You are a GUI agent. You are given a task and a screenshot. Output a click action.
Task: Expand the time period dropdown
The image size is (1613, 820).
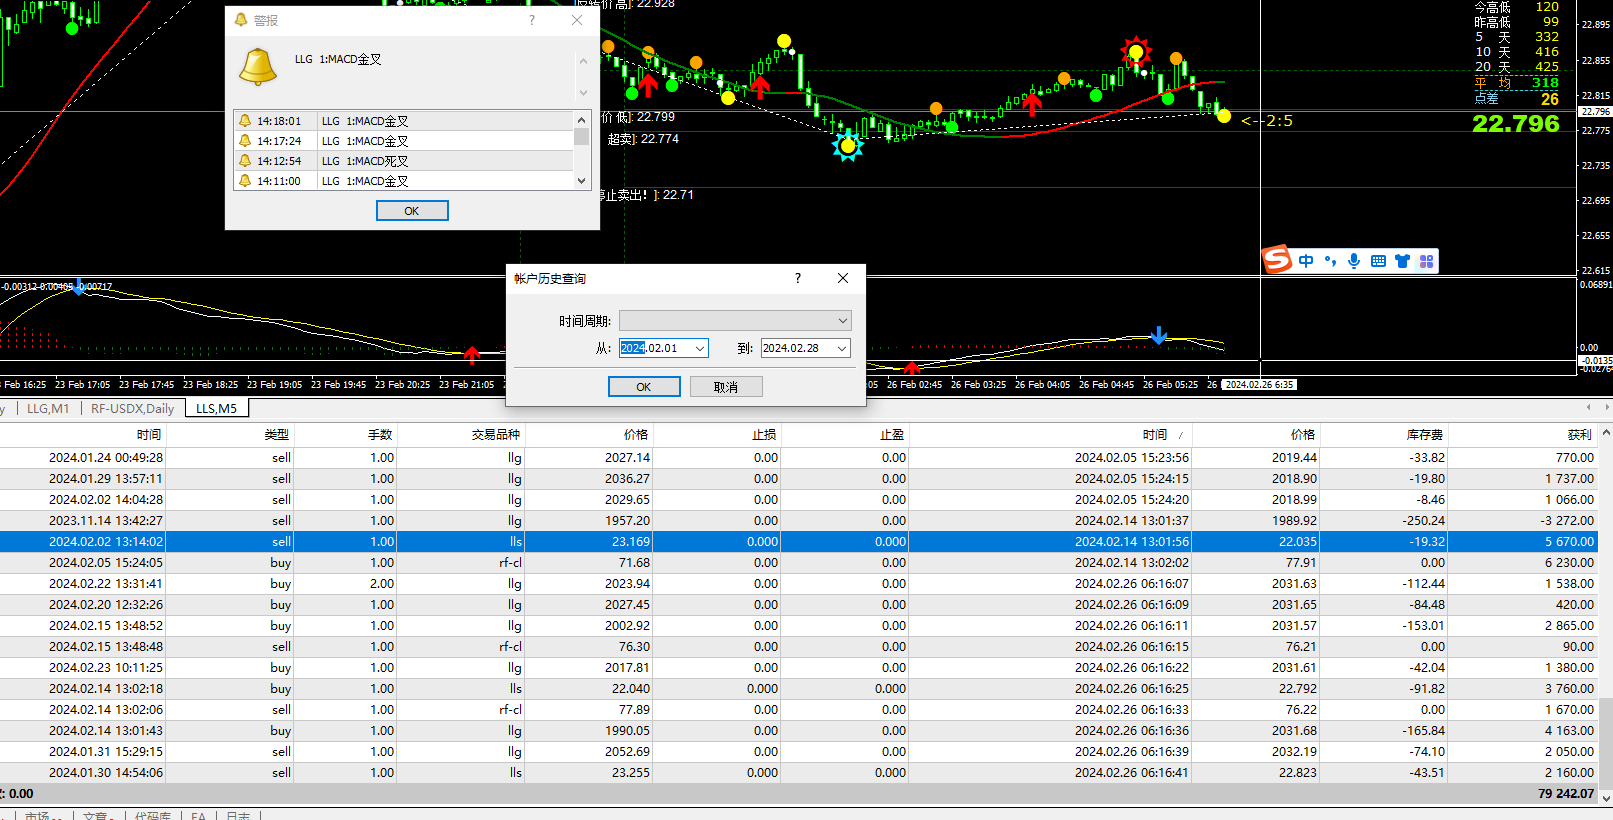click(x=842, y=321)
